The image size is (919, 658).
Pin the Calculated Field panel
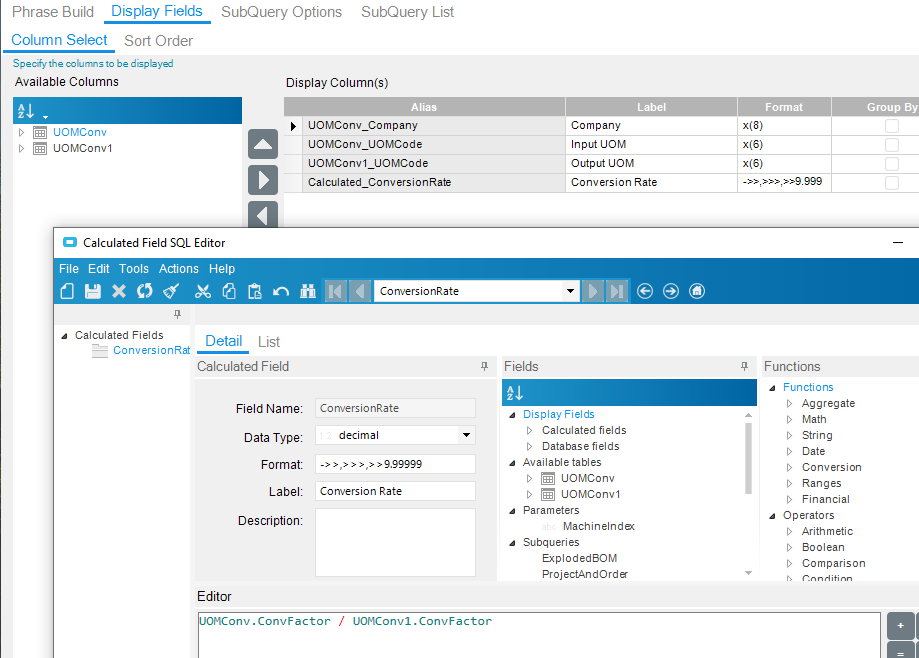484,366
